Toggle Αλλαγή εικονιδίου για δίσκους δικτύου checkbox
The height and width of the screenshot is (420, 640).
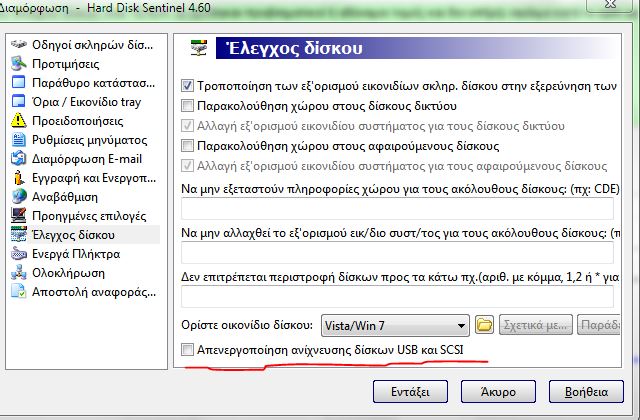(187, 125)
